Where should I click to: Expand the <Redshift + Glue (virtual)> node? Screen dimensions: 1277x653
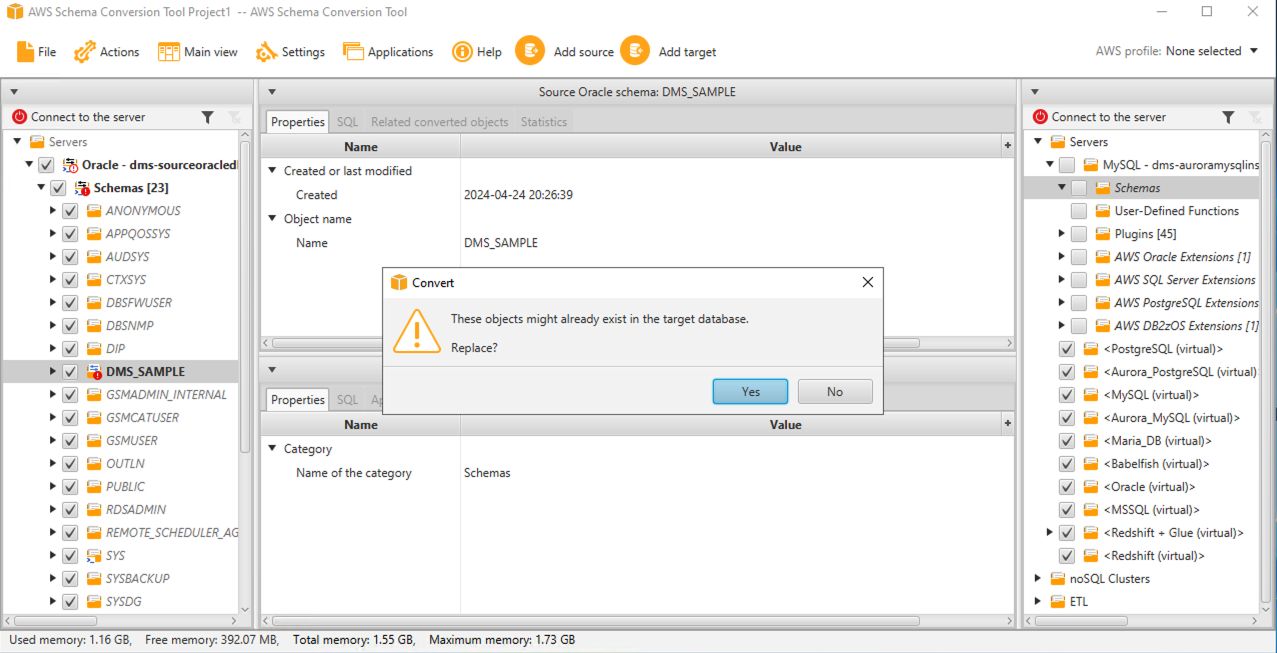(x=1050, y=533)
